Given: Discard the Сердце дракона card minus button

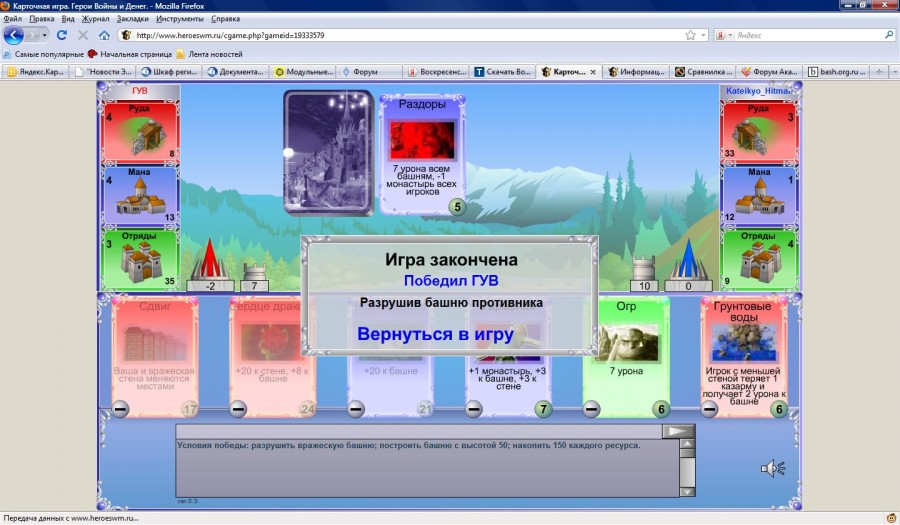Looking at the screenshot, I should coord(238,409).
